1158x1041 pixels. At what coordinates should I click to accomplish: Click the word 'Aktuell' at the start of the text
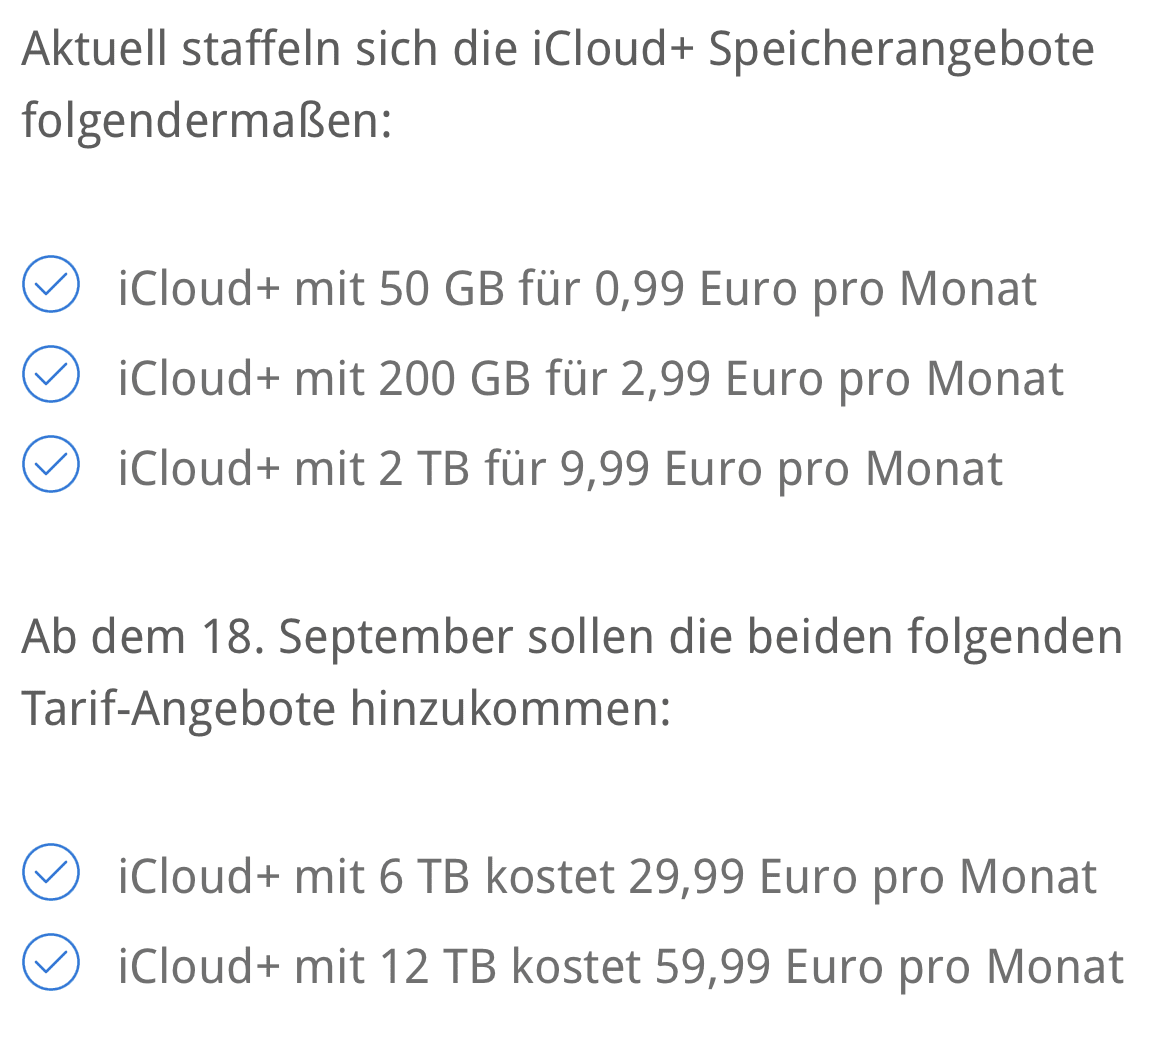point(95,49)
